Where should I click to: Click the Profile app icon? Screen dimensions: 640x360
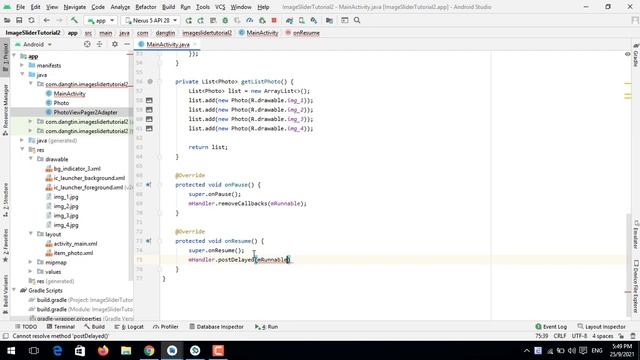click(x=249, y=20)
